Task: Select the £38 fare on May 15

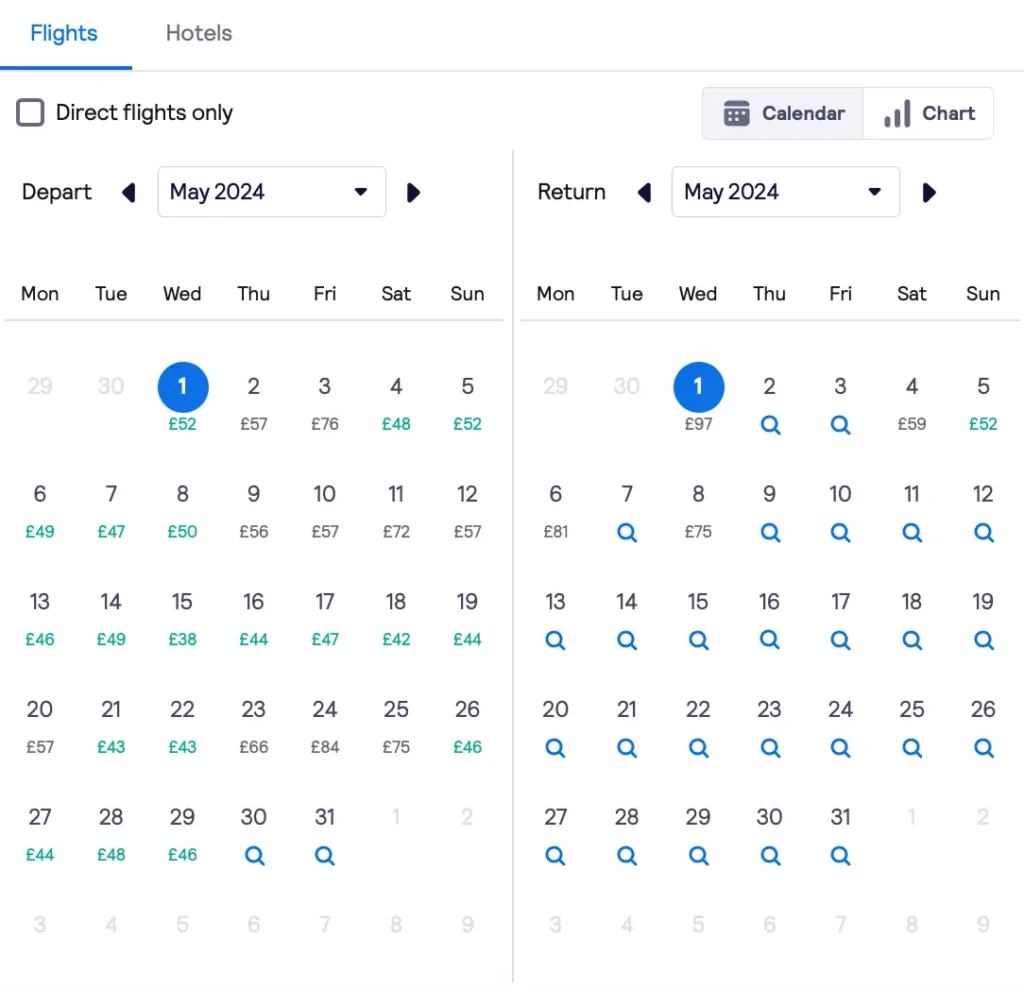Action: [x=182, y=639]
